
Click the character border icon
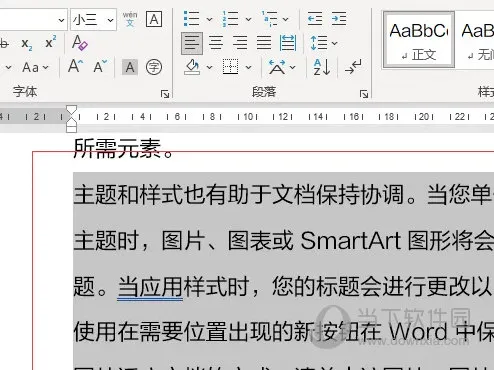(154, 19)
